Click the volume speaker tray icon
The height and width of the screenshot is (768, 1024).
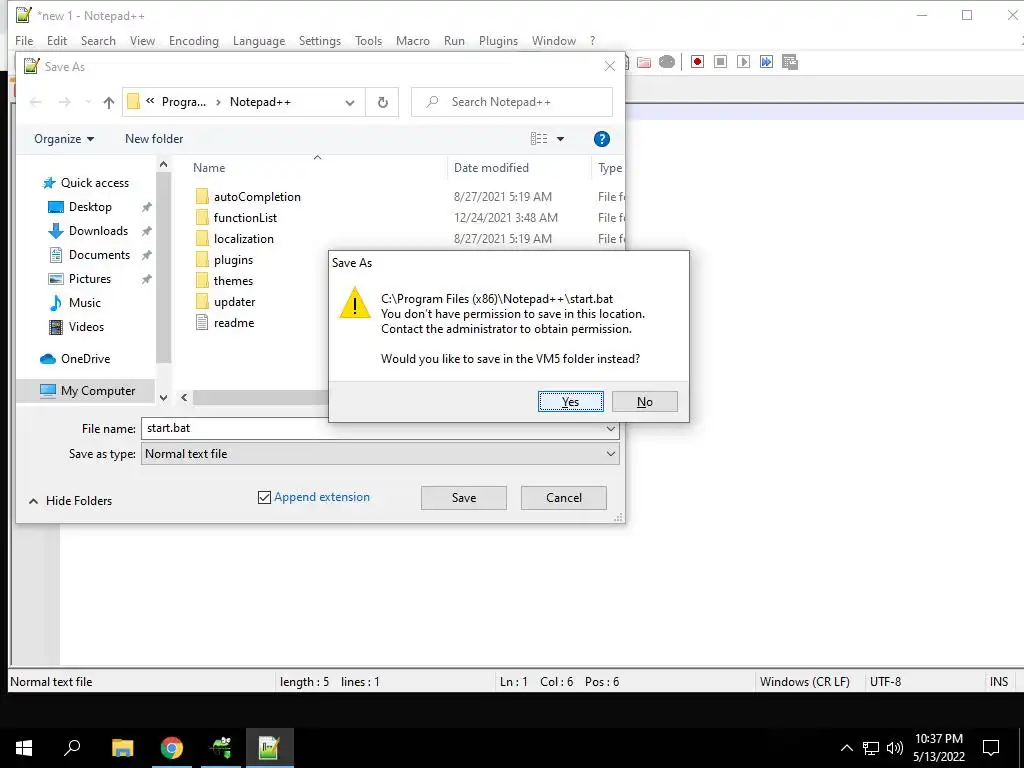(895, 748)
